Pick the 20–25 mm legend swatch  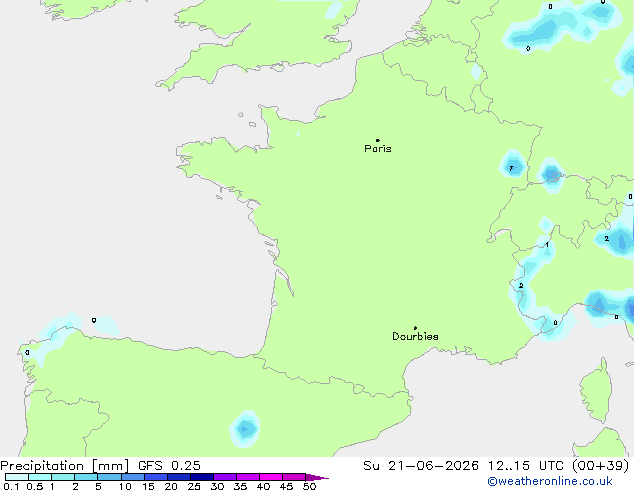(179, 477)
